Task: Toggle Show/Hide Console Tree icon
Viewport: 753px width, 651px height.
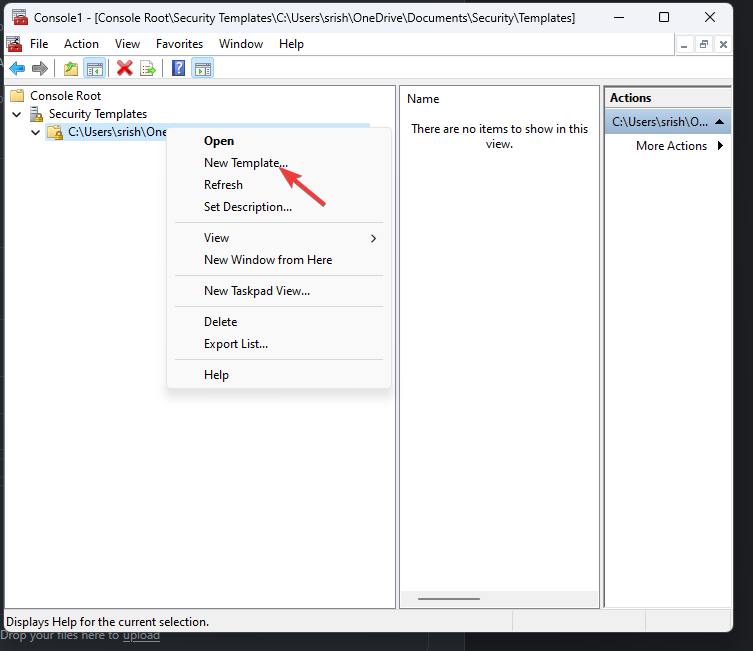Action: point(95,69)
